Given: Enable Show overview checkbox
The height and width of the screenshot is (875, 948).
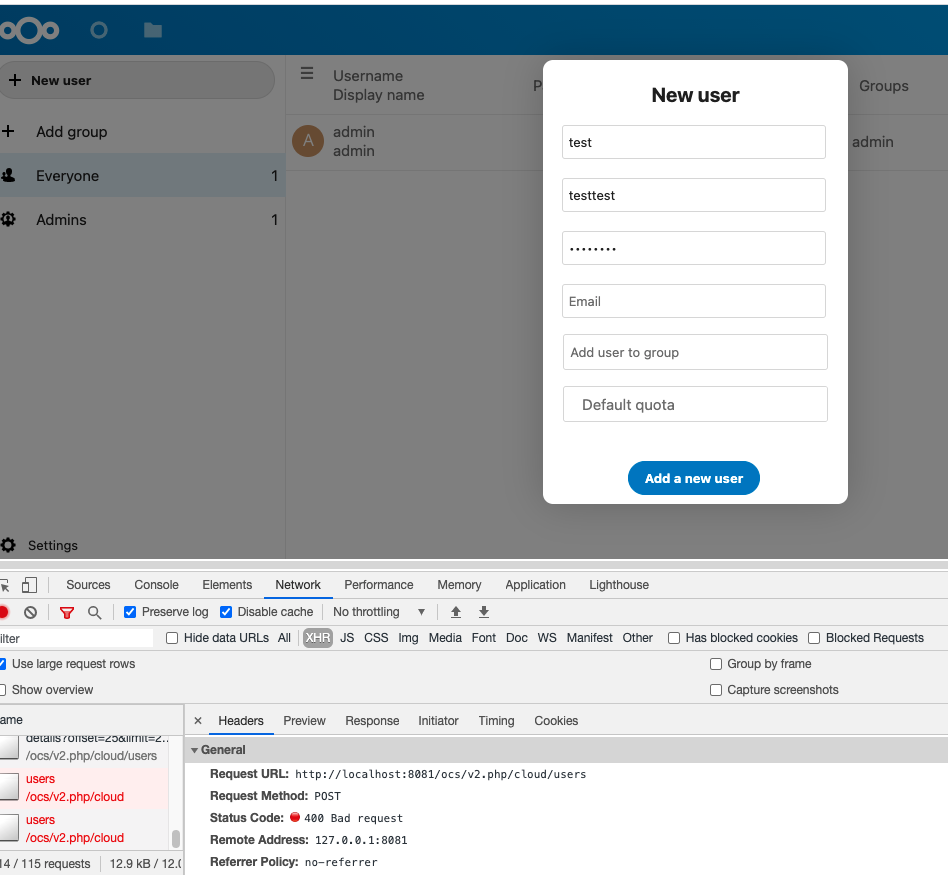Looking at the screenshot, I should pos(2,690).
